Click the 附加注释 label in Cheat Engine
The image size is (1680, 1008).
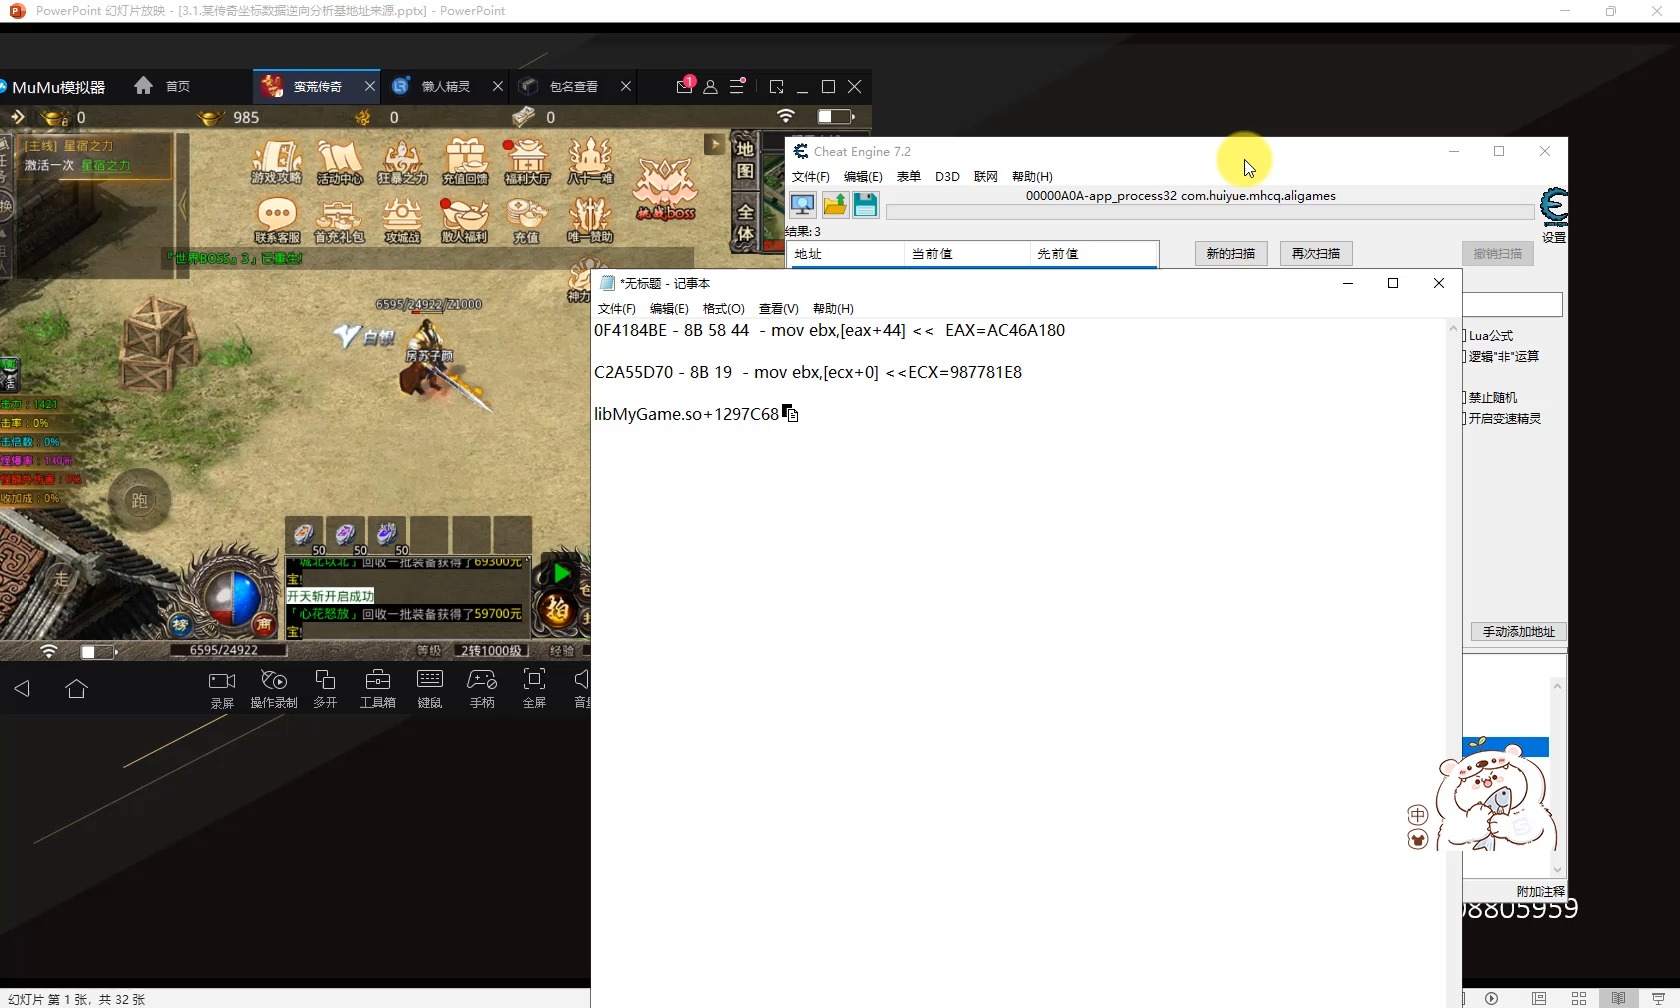pyautogui.click(x=1540, y=891)
